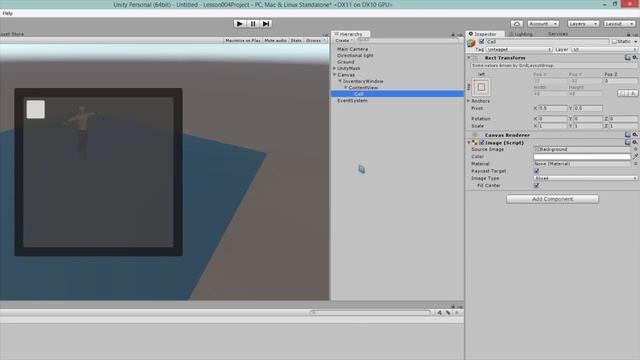Open the Cloud services icon button

coord(517,24)
